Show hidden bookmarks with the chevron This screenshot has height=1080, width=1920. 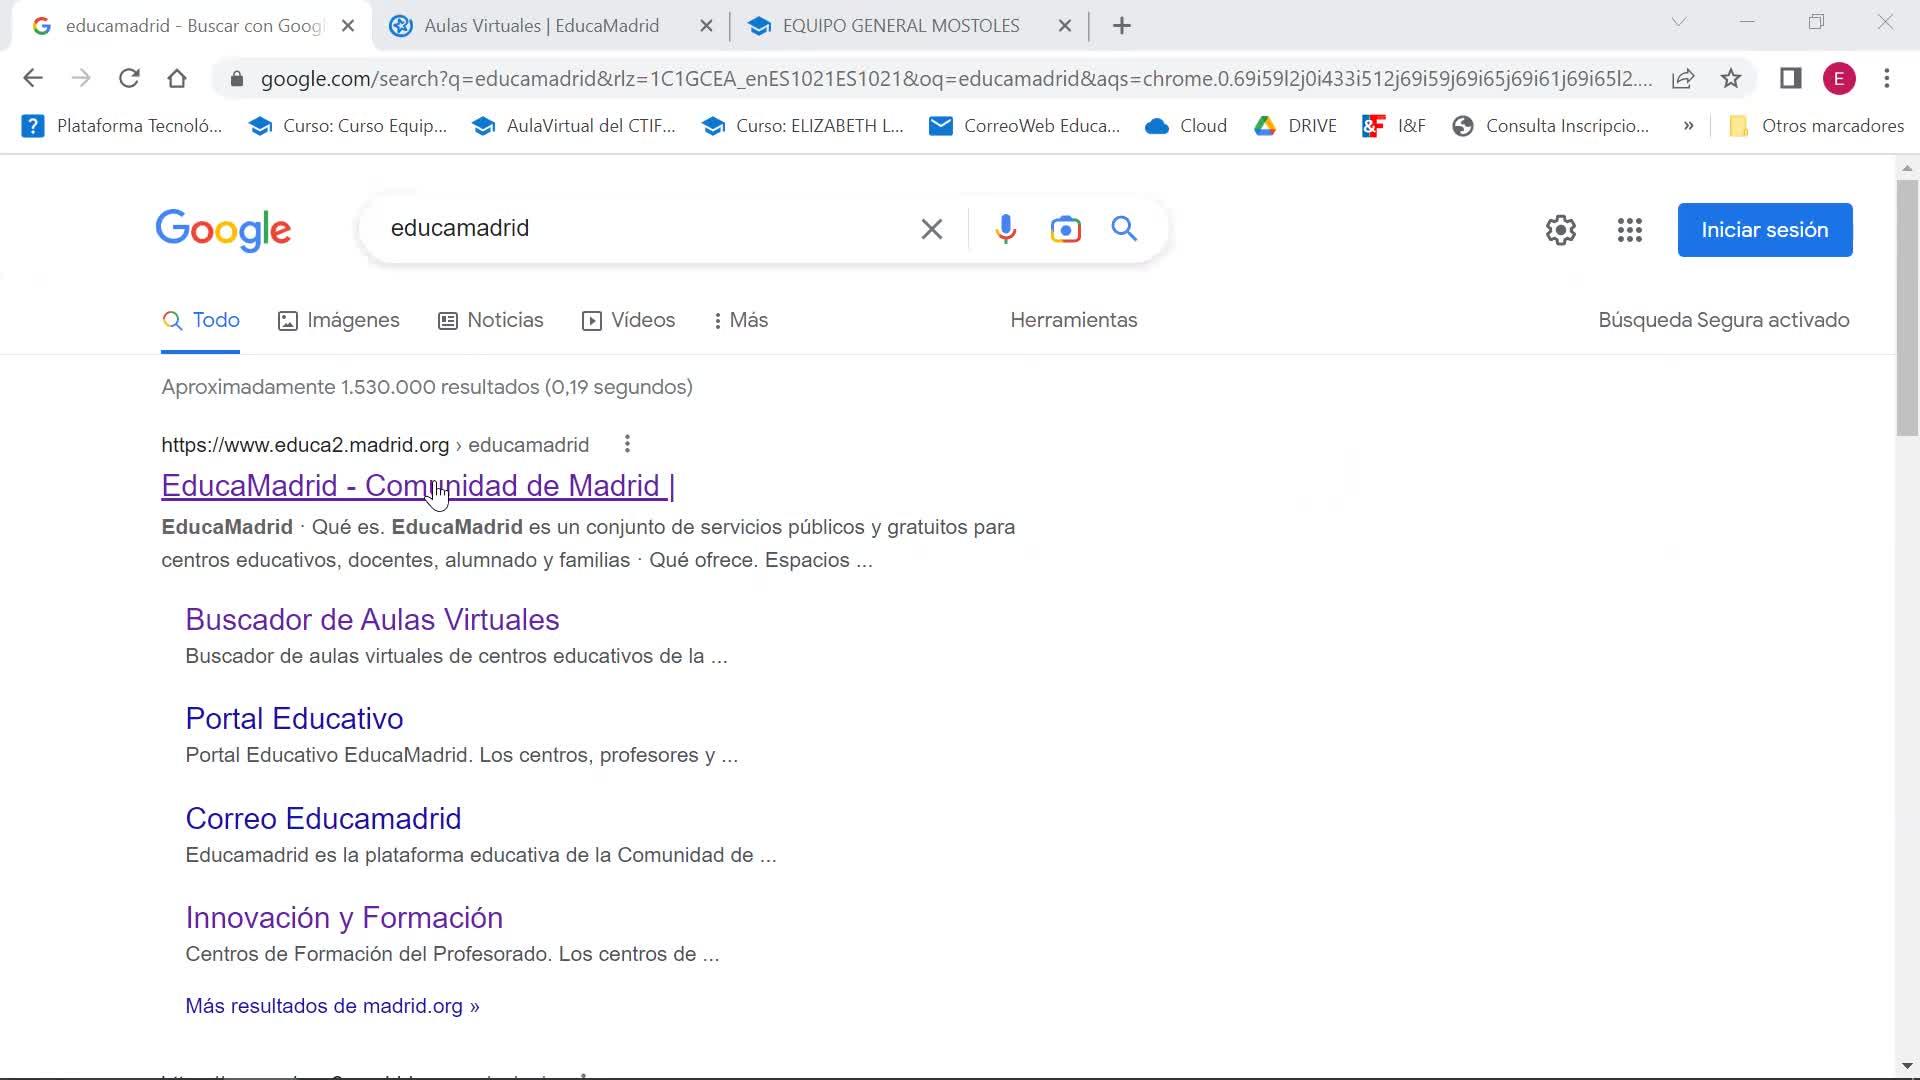[x=1688, y=126]
